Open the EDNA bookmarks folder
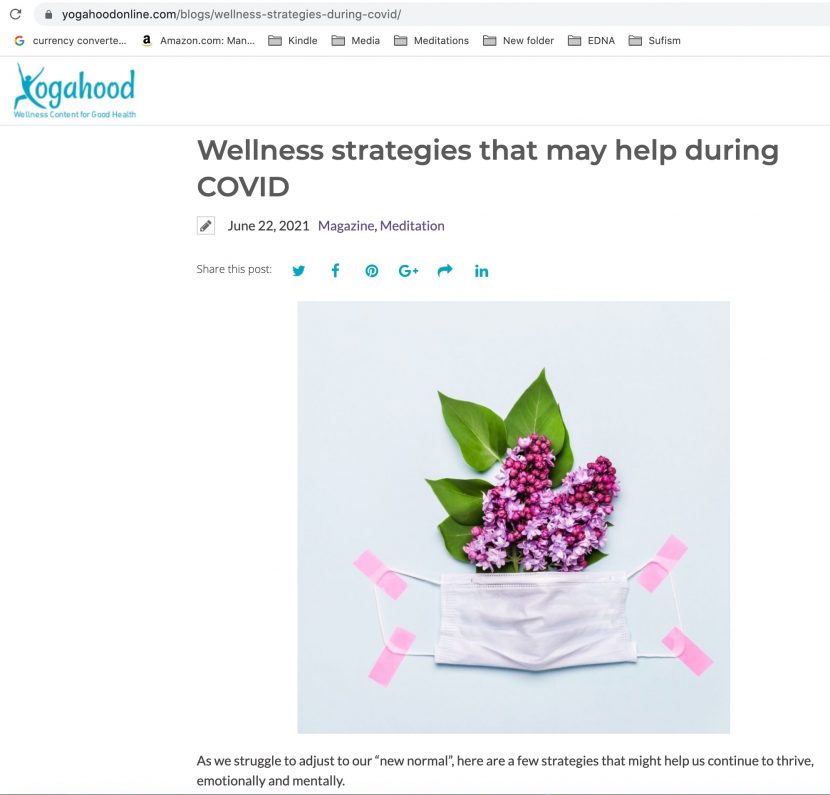Viewport: 830px width, 795px height. pos(591,41)
